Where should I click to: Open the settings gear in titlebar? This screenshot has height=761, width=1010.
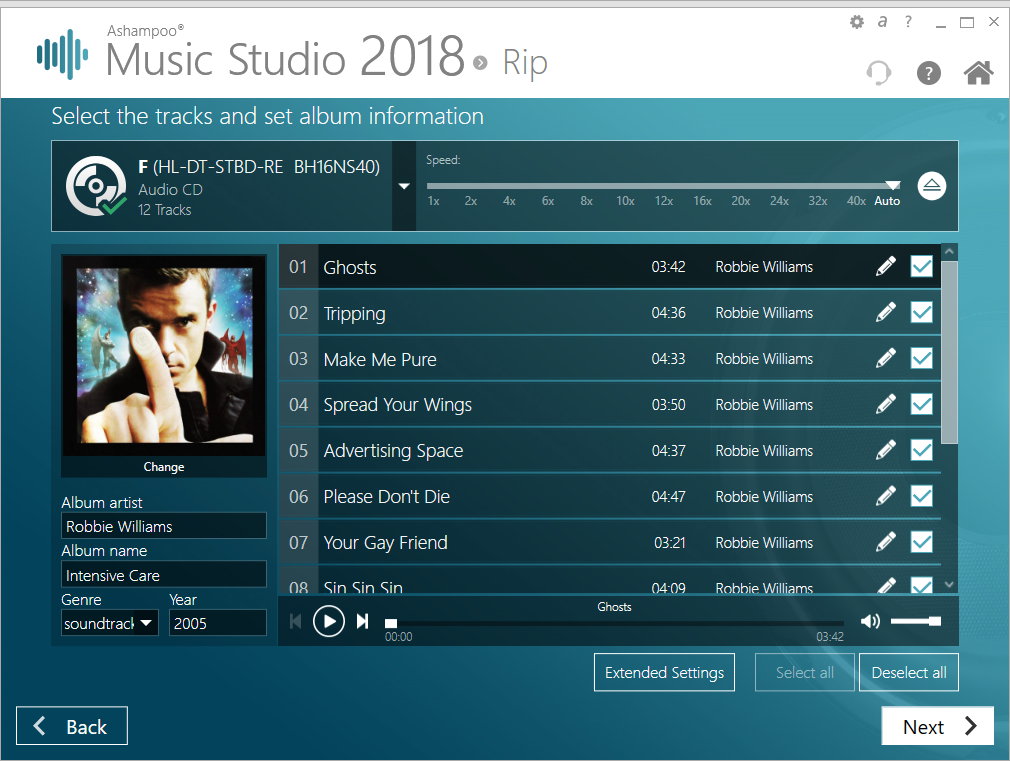click(857, 20)
